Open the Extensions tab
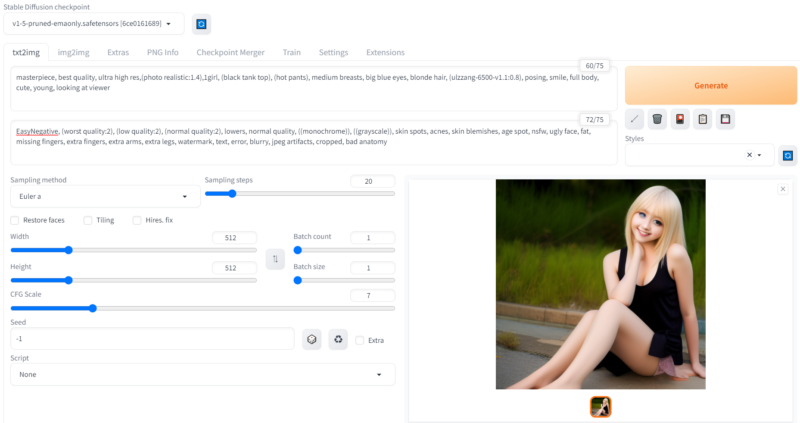 [385, 53]
